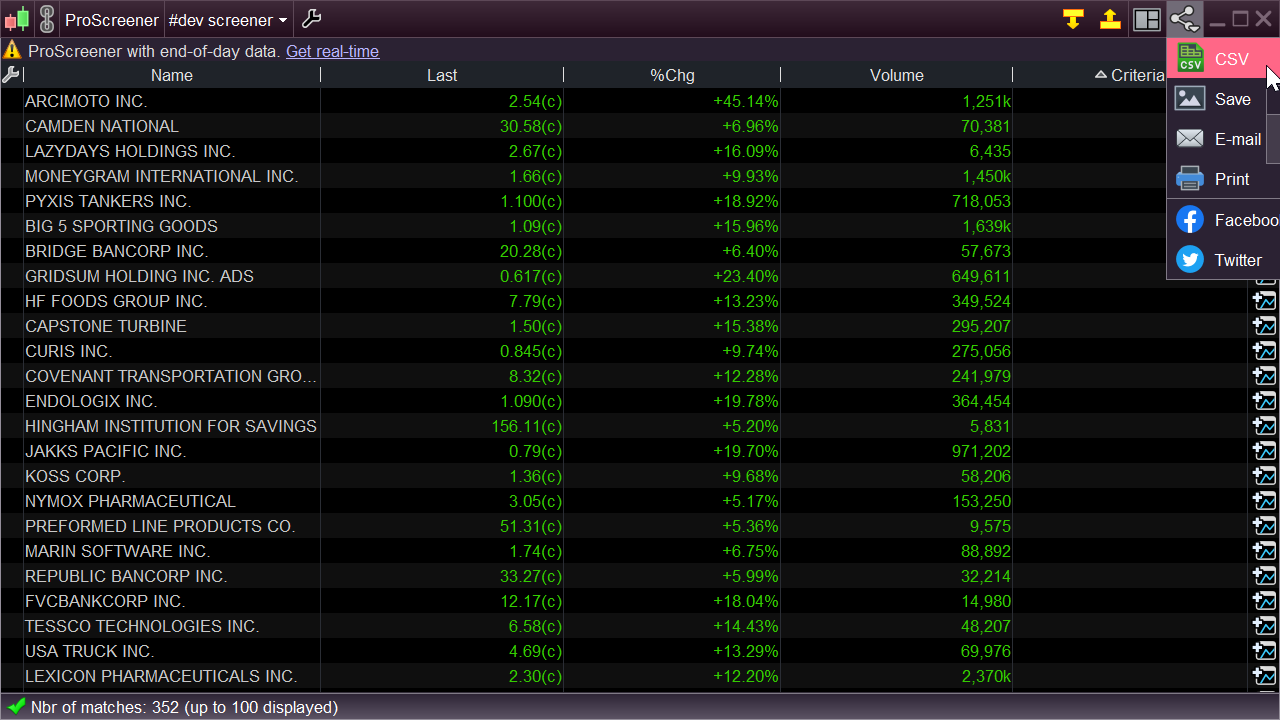Viewport: 1280px width, 720px height.
Task: Click the green checkmark status icon
Action: 16,707
